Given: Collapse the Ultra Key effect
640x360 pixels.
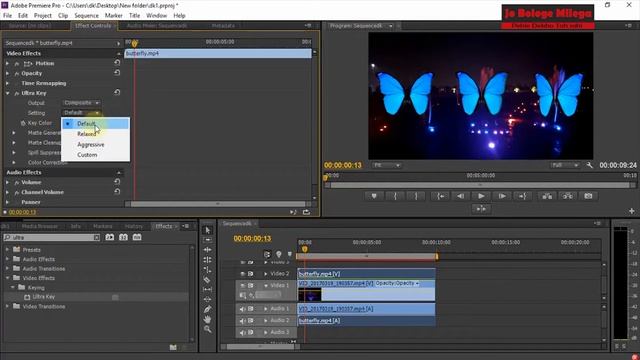Looking at the screenshot, I should click(x=7, y=93).
